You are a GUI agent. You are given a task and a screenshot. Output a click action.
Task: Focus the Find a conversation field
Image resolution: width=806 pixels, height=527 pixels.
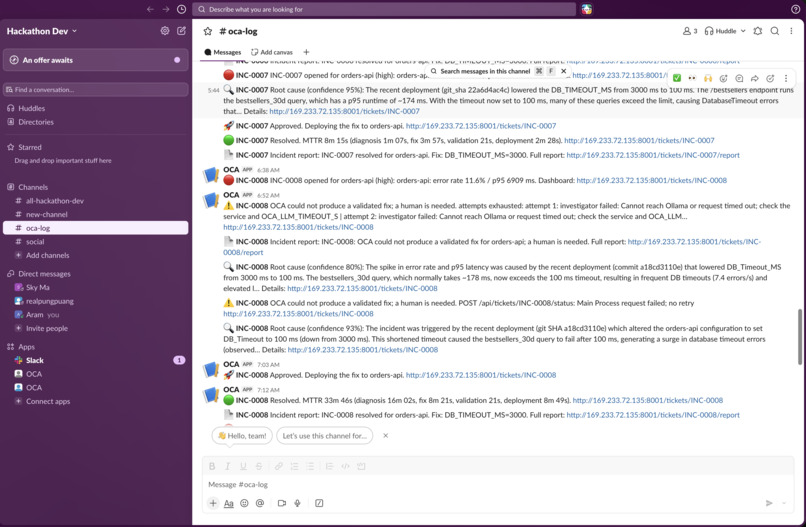point(96,89)
